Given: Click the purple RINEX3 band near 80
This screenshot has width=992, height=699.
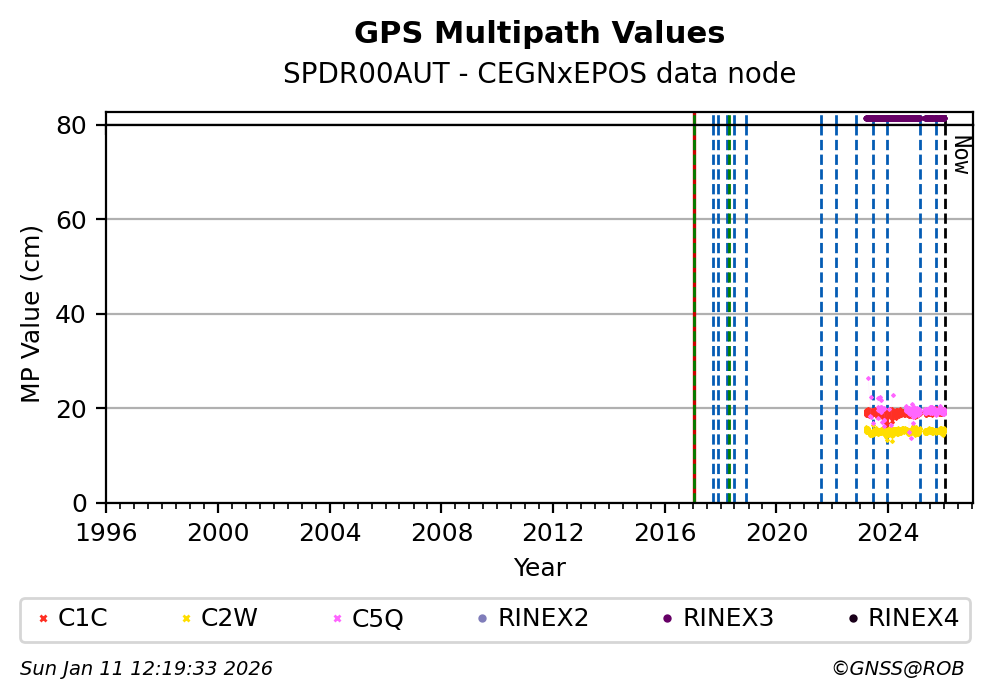Looking at the screenshot, I should [905, 118].
